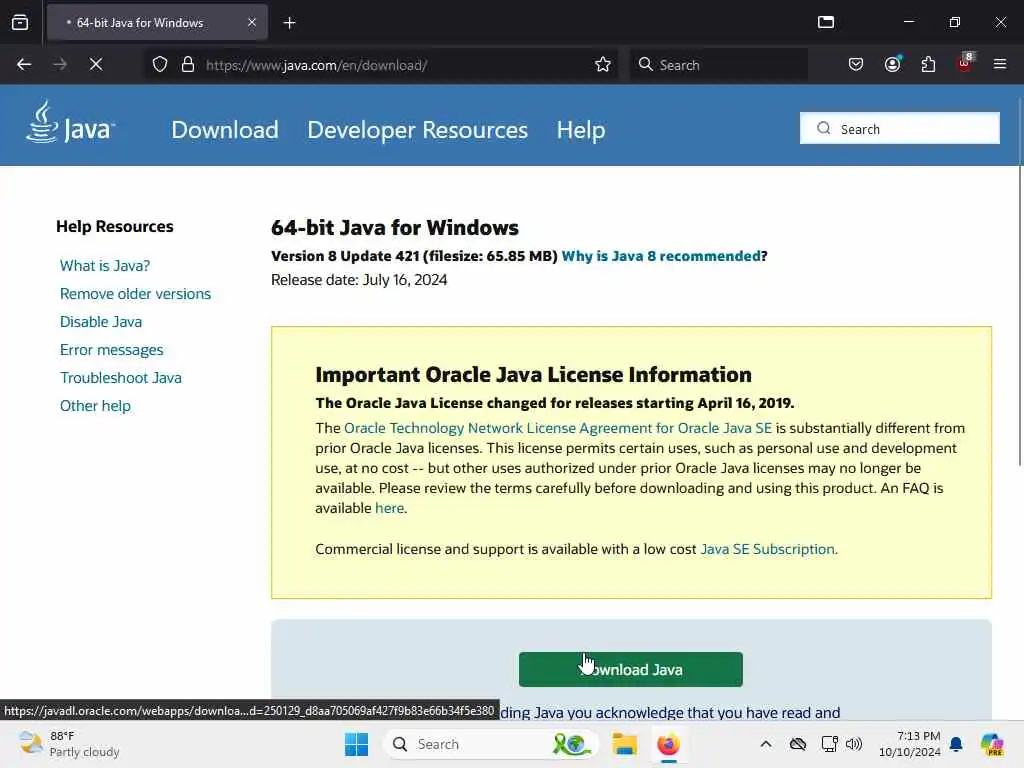Save page to Pocket icon
The image size is (1024, 768).
(856, 64)
